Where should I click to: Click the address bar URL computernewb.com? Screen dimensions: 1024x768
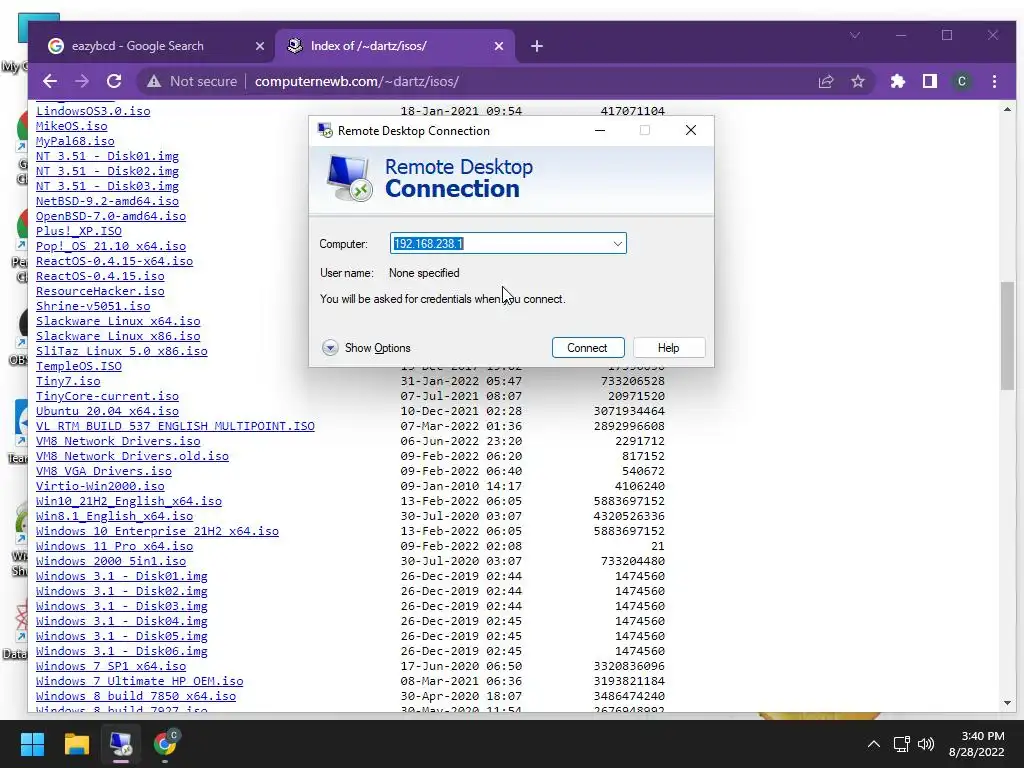click(x=357, y=81)
